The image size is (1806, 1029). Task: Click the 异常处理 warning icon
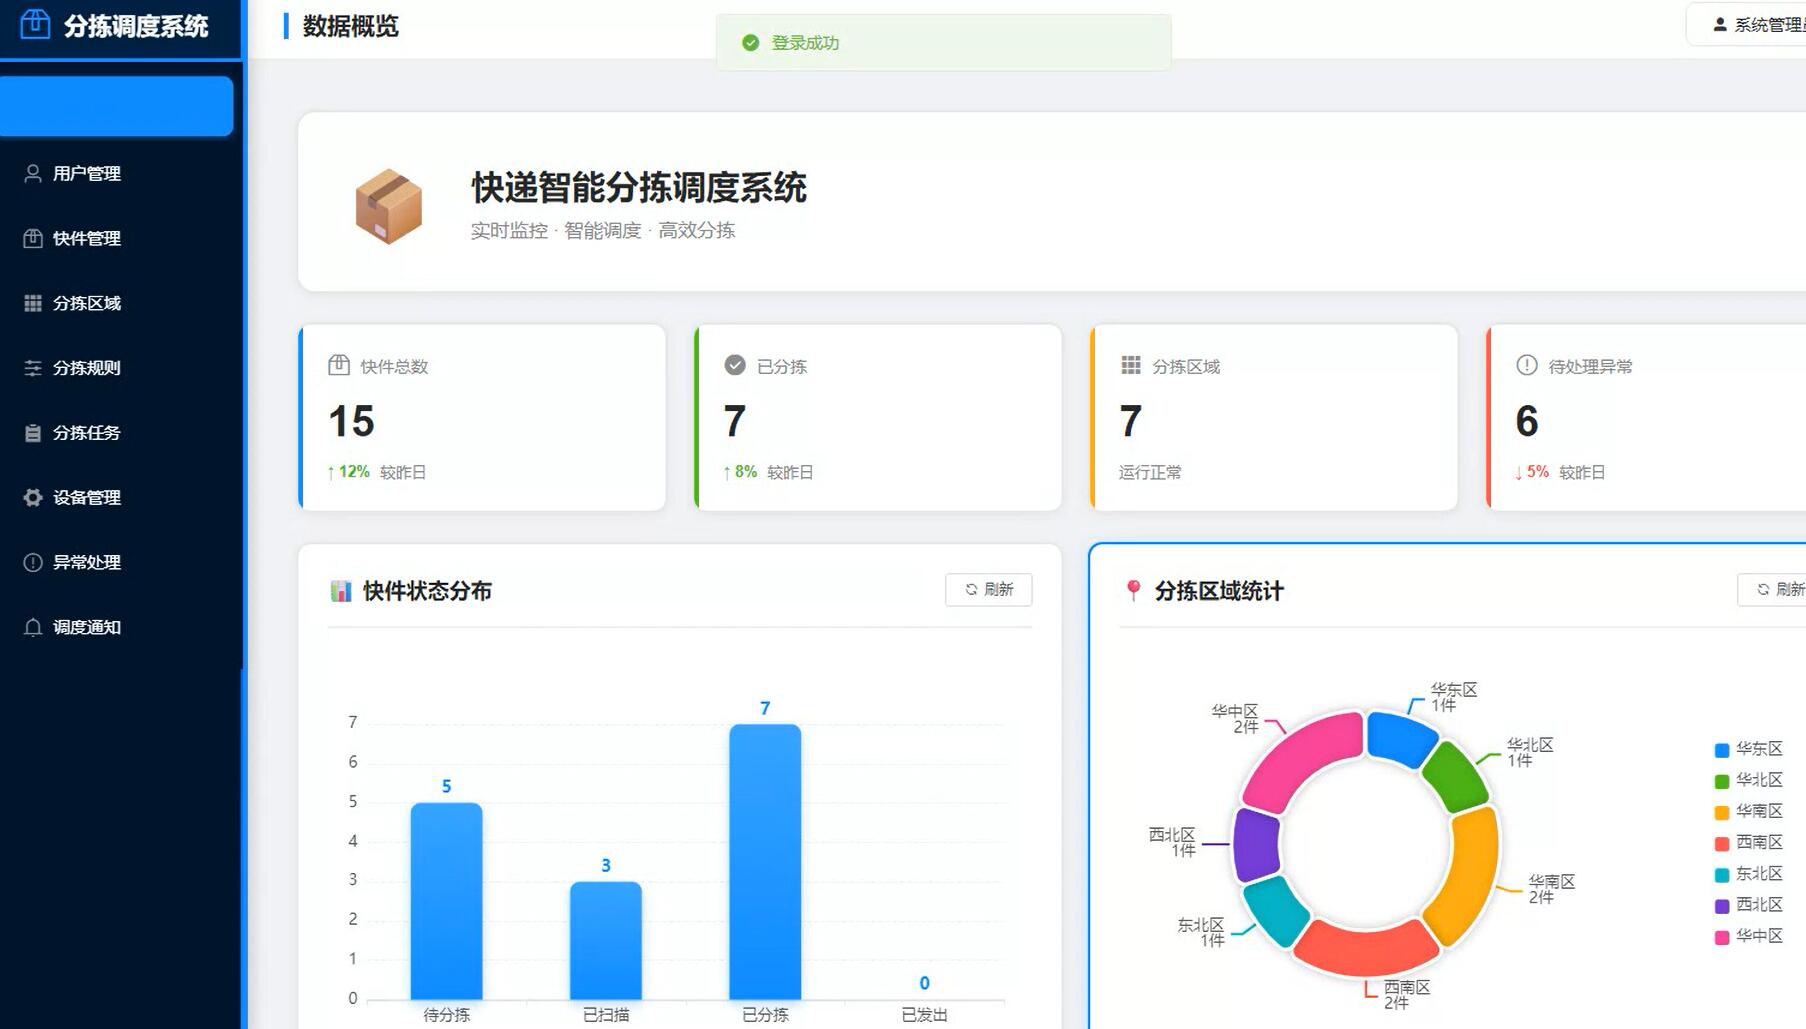point(33,563)
